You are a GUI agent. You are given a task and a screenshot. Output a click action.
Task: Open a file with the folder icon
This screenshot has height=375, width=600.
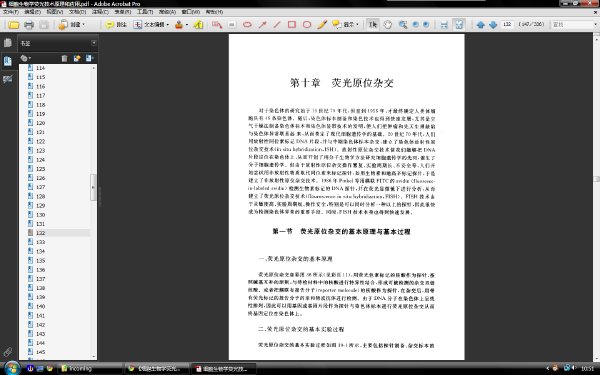[x=14, y=25]
